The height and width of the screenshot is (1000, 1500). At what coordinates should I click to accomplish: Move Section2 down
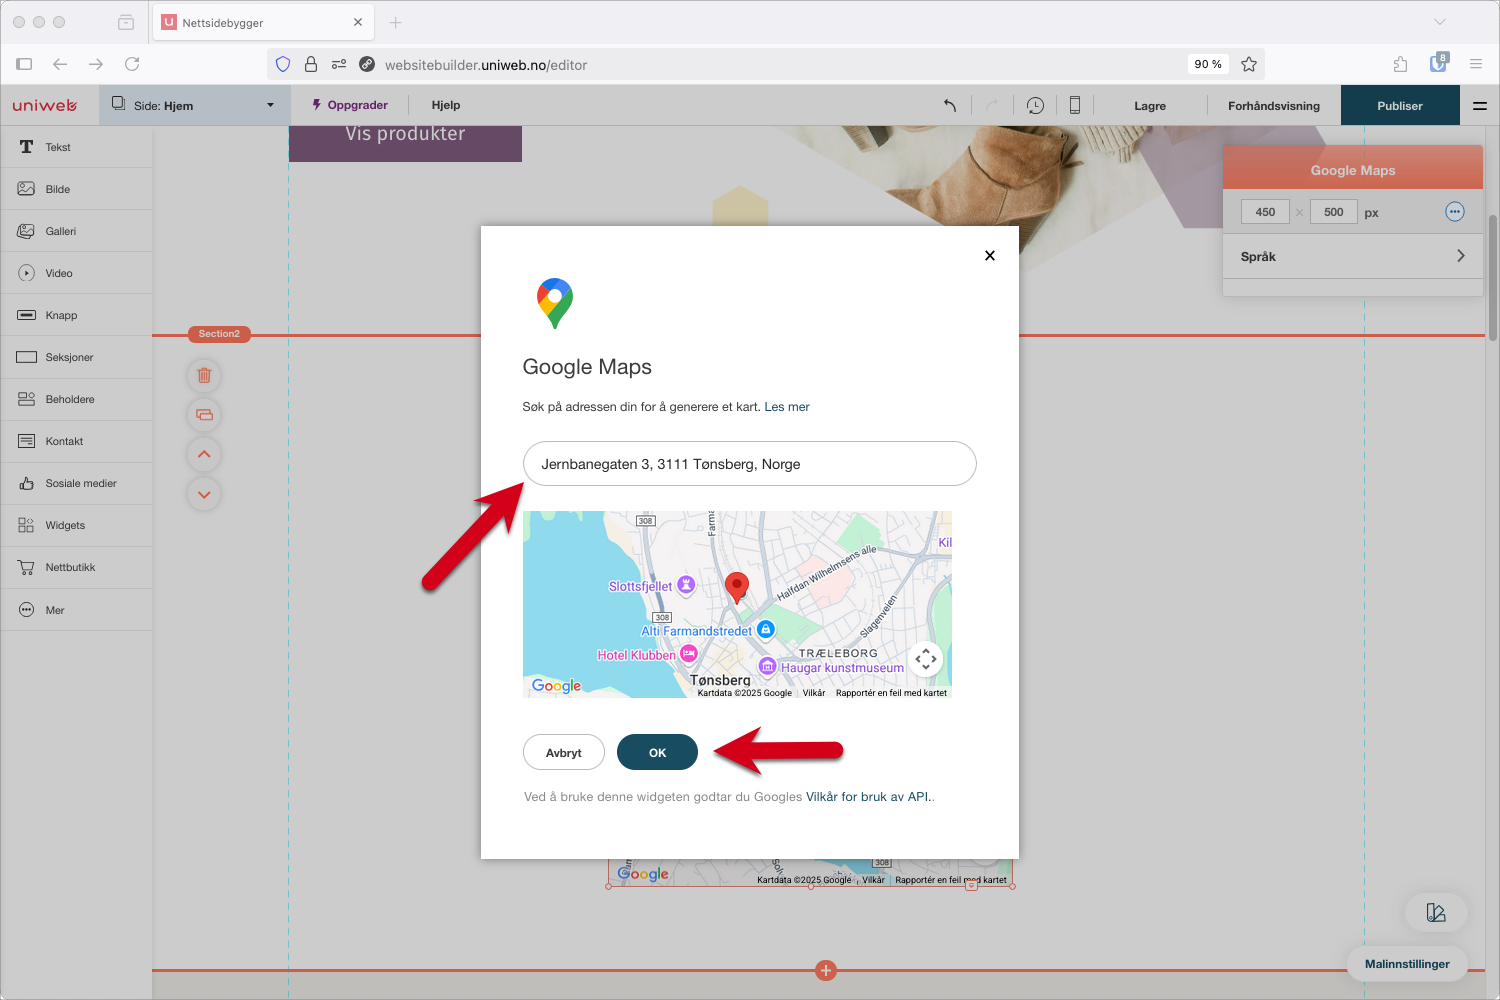pos(204,494)
